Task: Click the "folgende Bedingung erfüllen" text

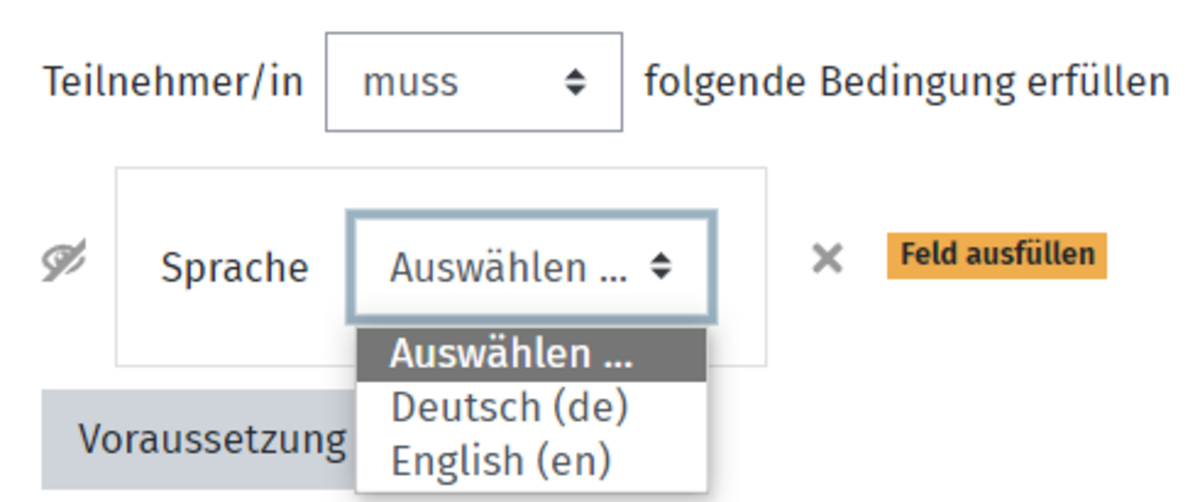Action: (x=906, y=82)
